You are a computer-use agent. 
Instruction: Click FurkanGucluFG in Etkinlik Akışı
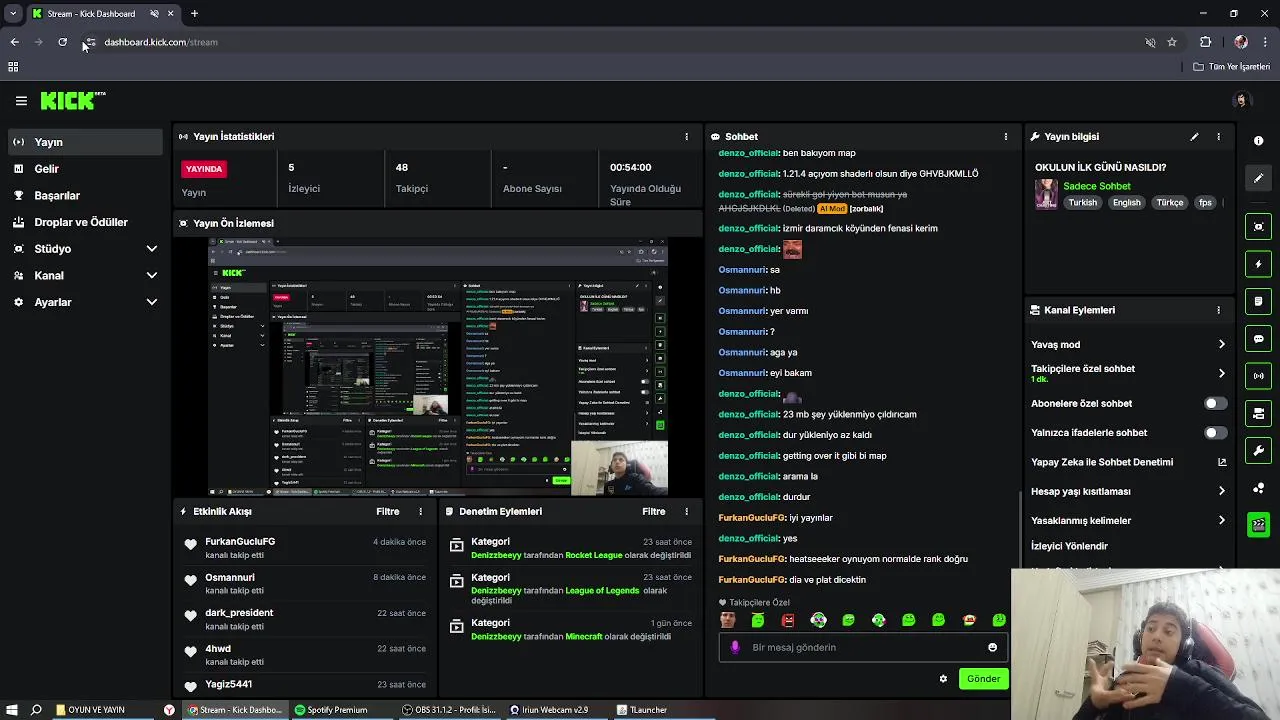pyautogui.click(x=240, y=542)
